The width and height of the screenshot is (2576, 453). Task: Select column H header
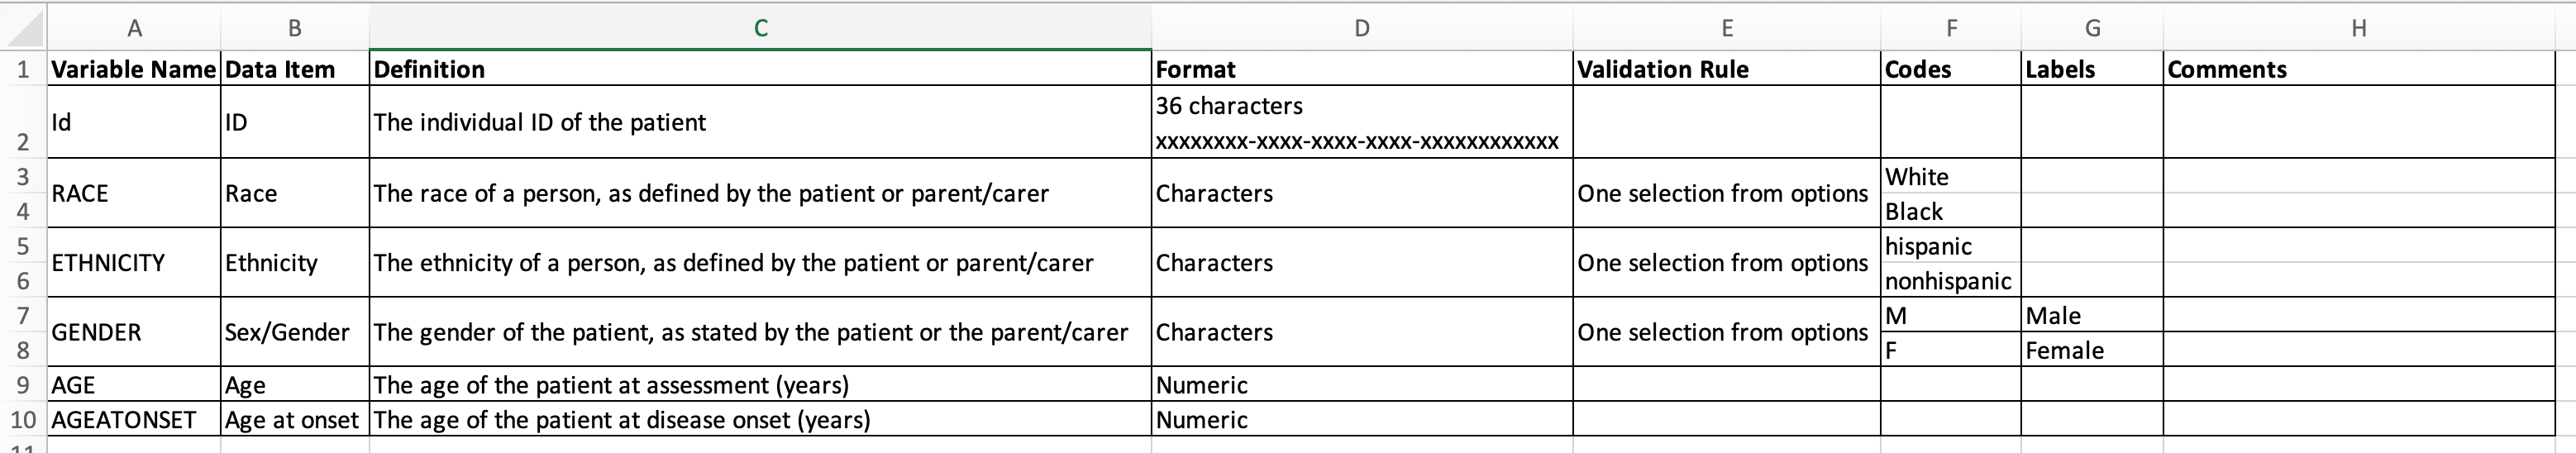tap(2359, 28)
